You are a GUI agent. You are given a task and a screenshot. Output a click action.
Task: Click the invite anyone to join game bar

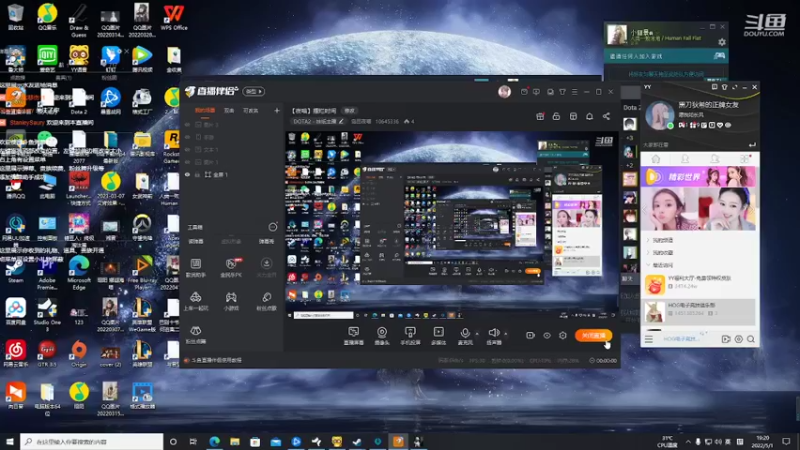(x=666, y=56)
